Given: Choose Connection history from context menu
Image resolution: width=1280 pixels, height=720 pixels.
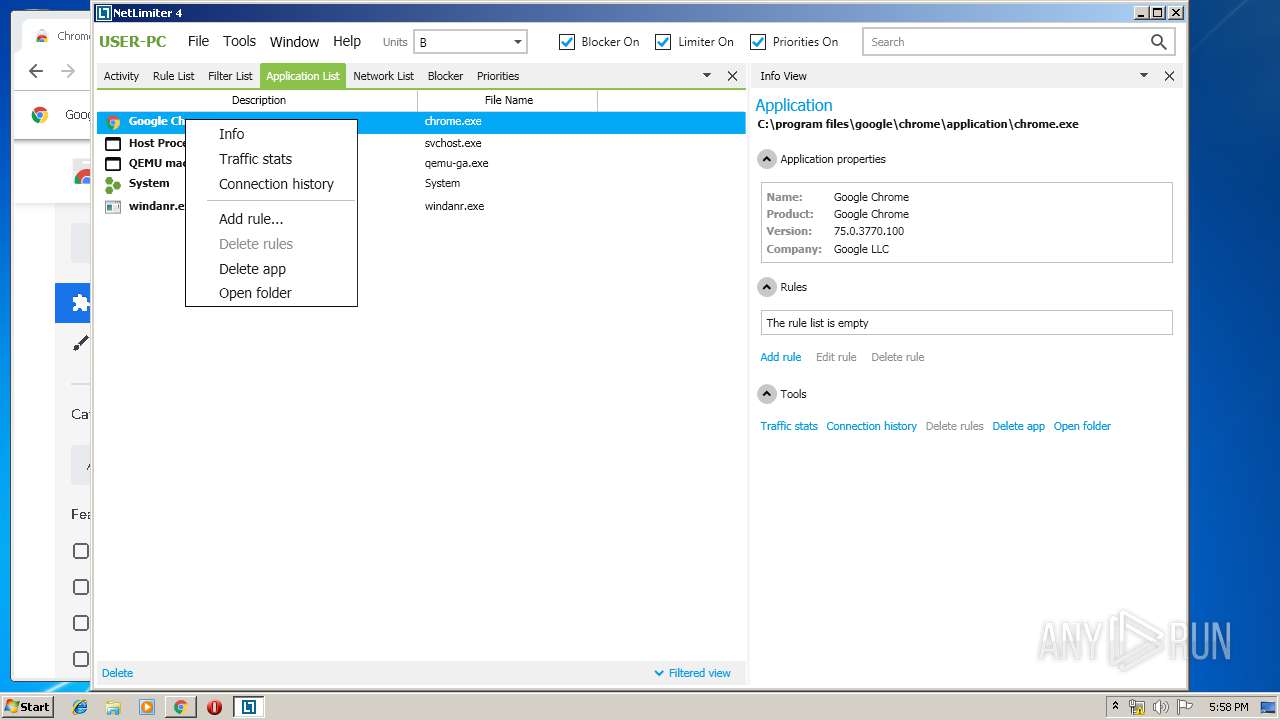Looking at the screenshot, I should click(276, 184).
